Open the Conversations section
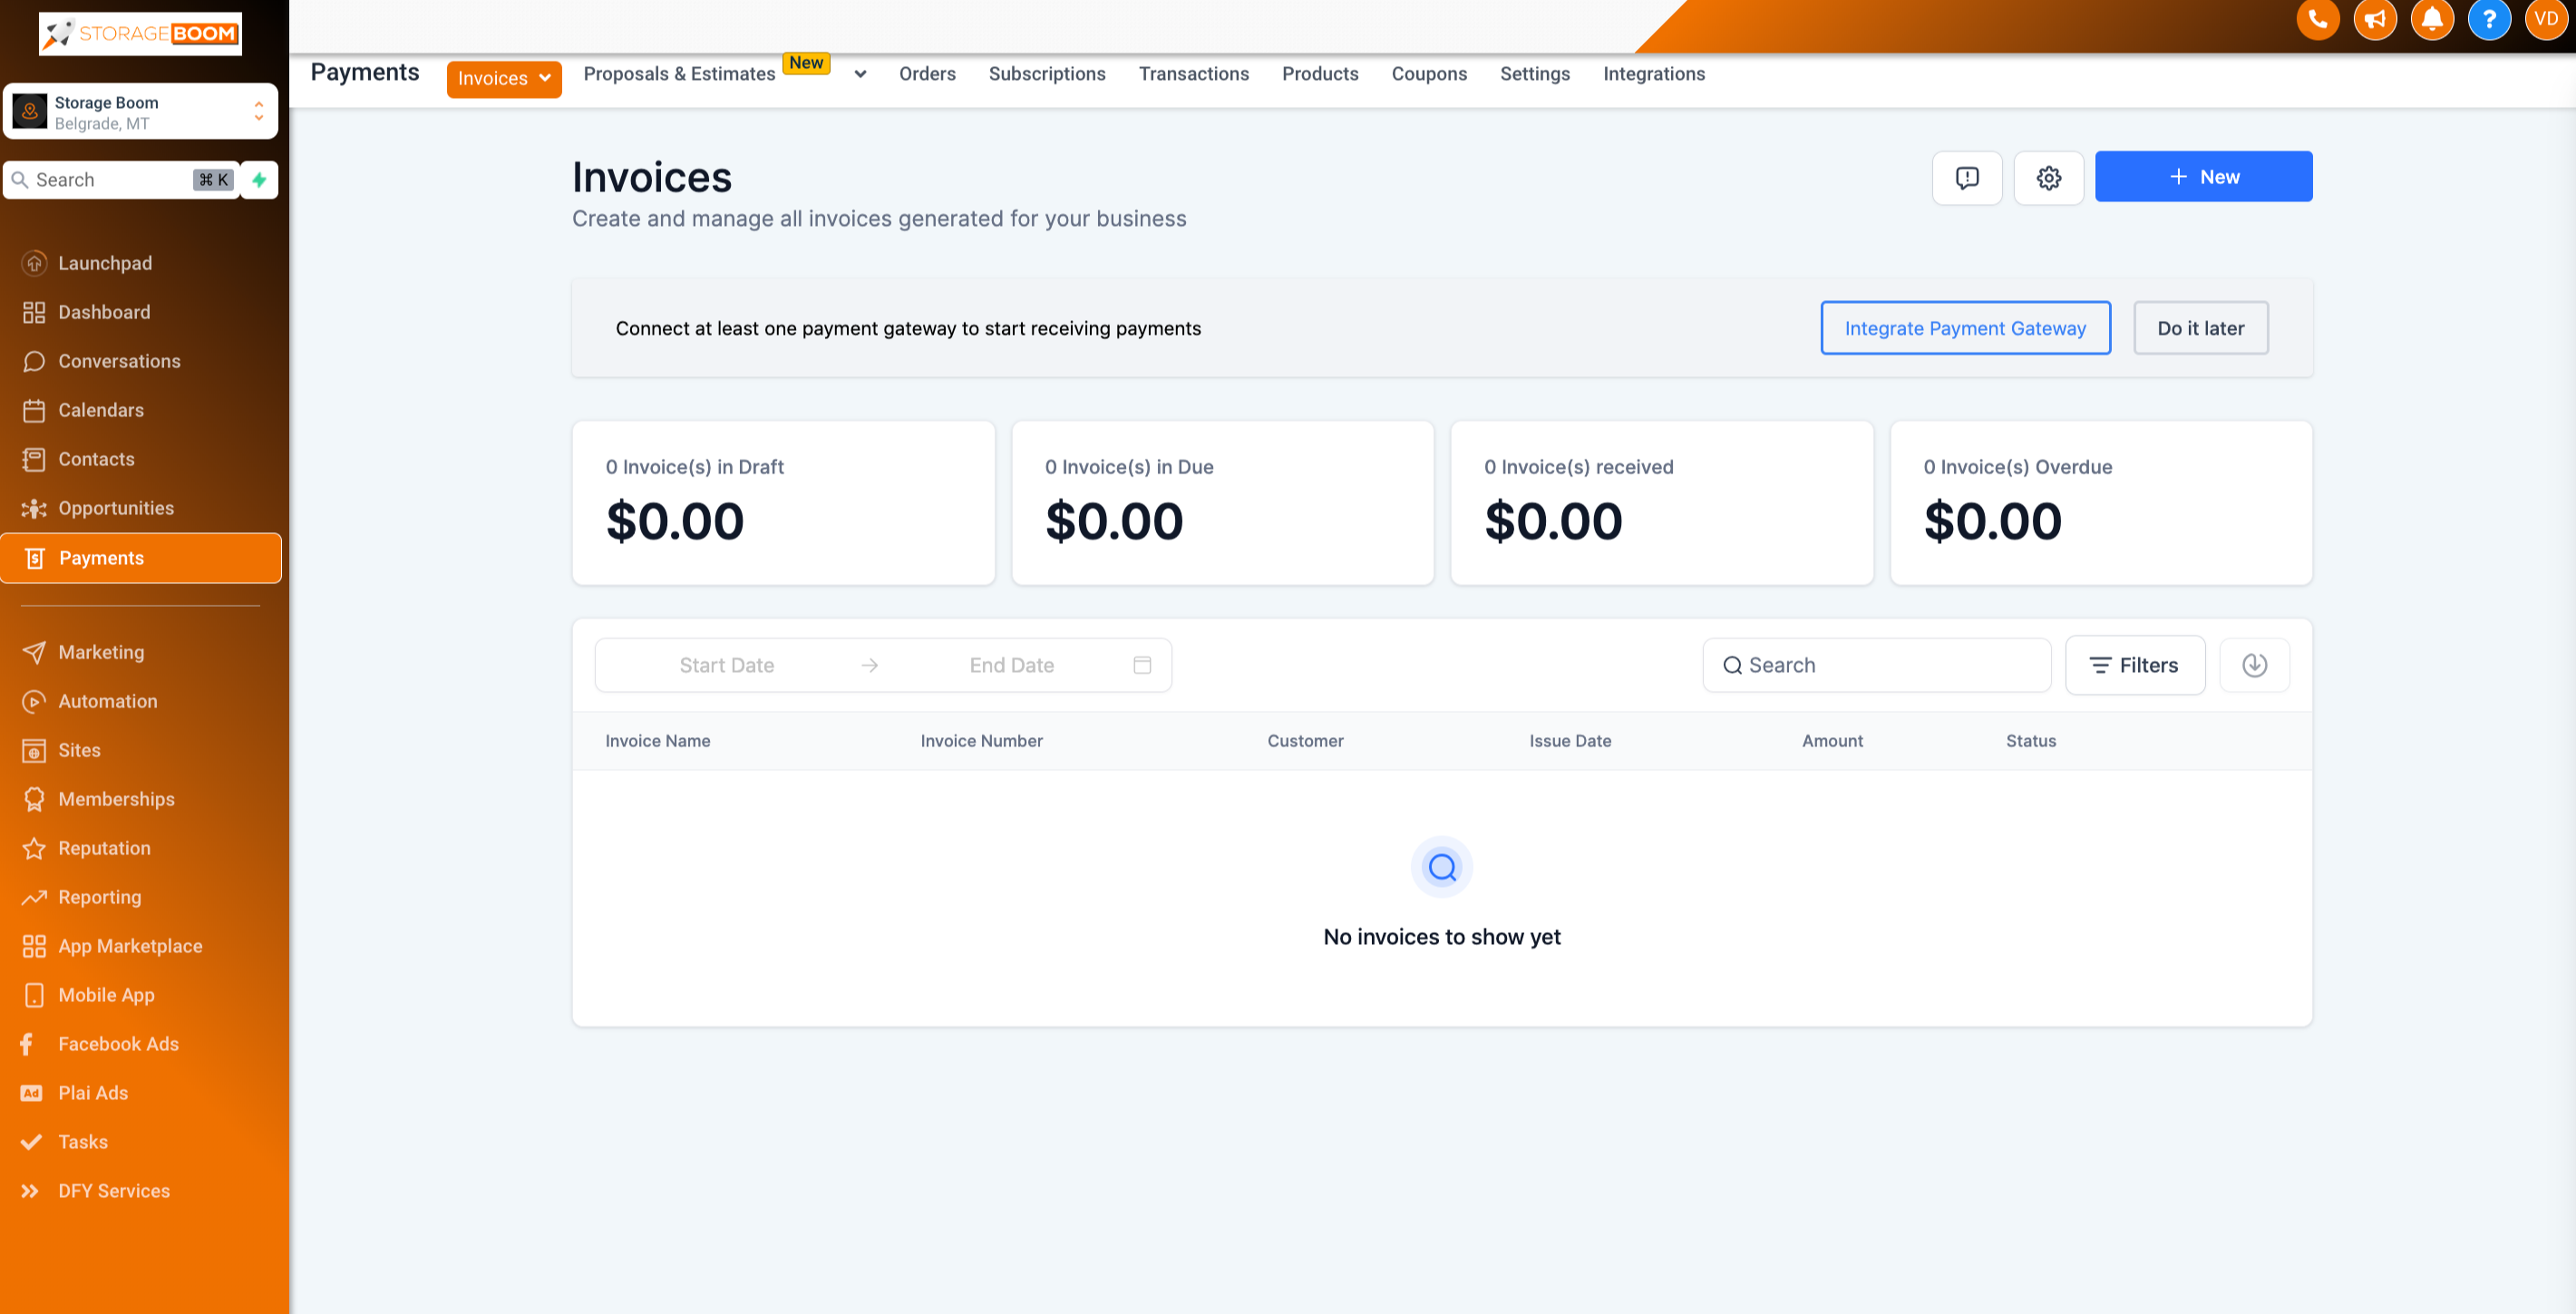Image resolution: width=2576 pixels, height=1314 pixels. click(x=117, y=360)
